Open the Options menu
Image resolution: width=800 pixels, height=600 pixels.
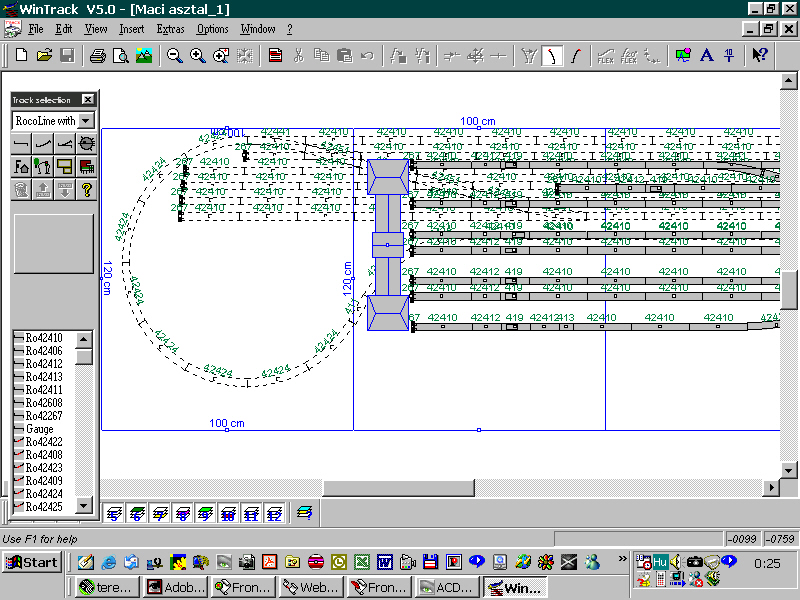[x=212, y=29]
